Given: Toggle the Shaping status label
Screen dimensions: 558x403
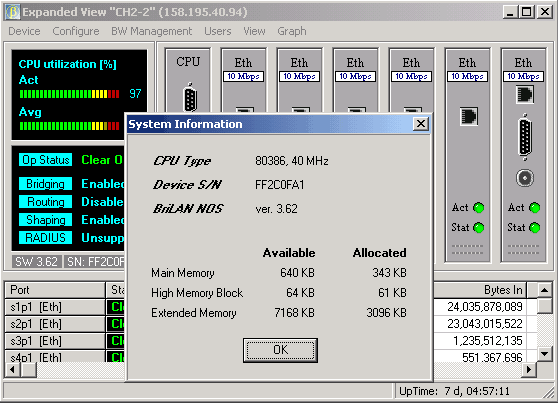Looking at the screenshot, I should tap(46, 220).
